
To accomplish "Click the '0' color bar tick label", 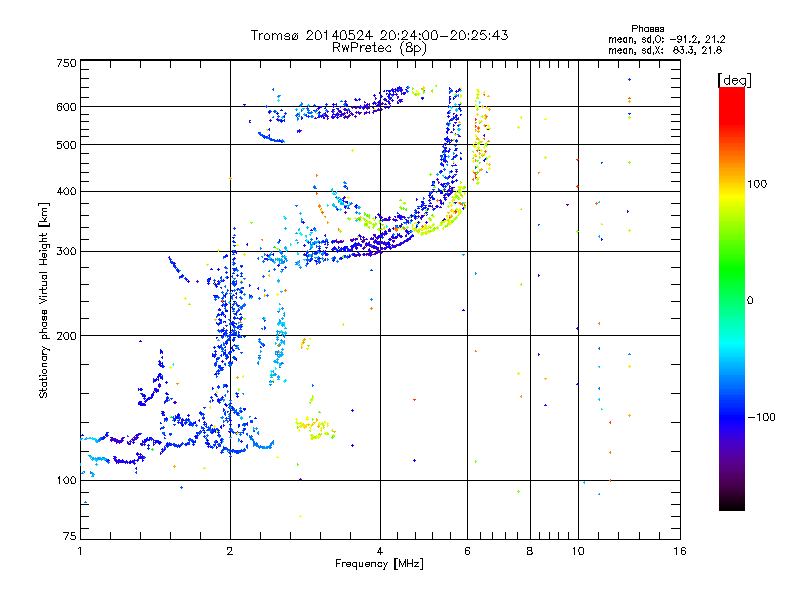I will coord(750,301).
